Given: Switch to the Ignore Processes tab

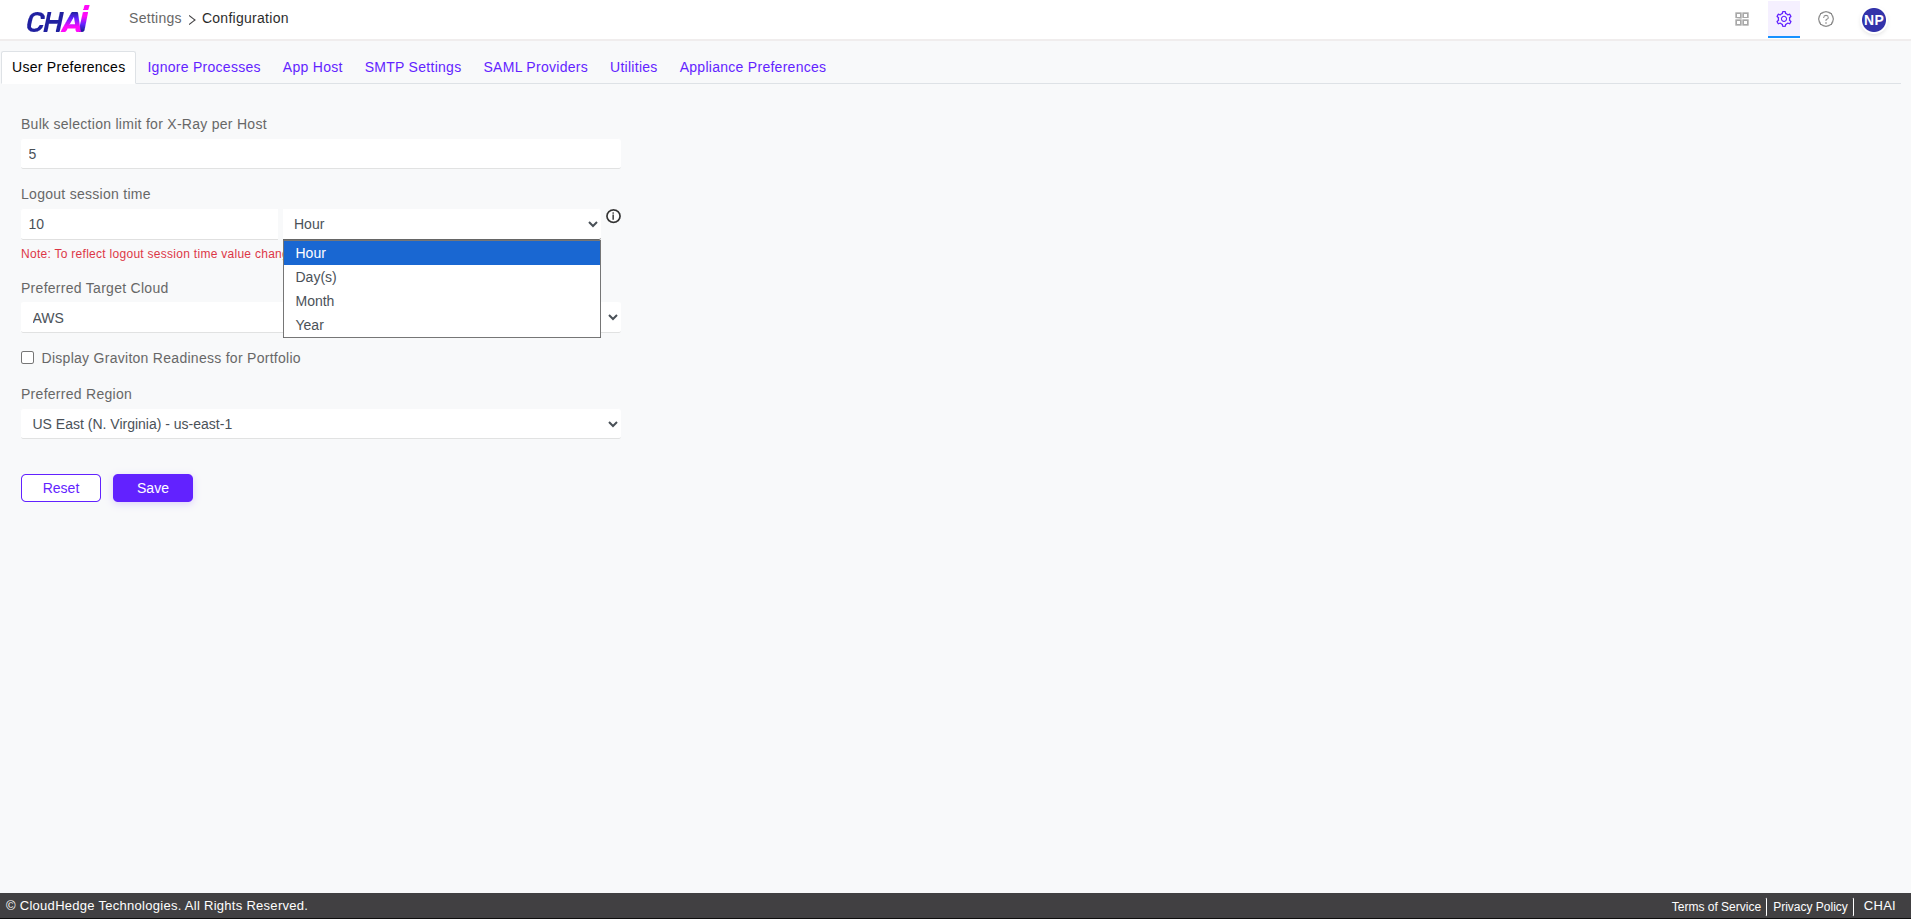Looking at the screenshot, I should pyautogui.click(x=204, y=67).
